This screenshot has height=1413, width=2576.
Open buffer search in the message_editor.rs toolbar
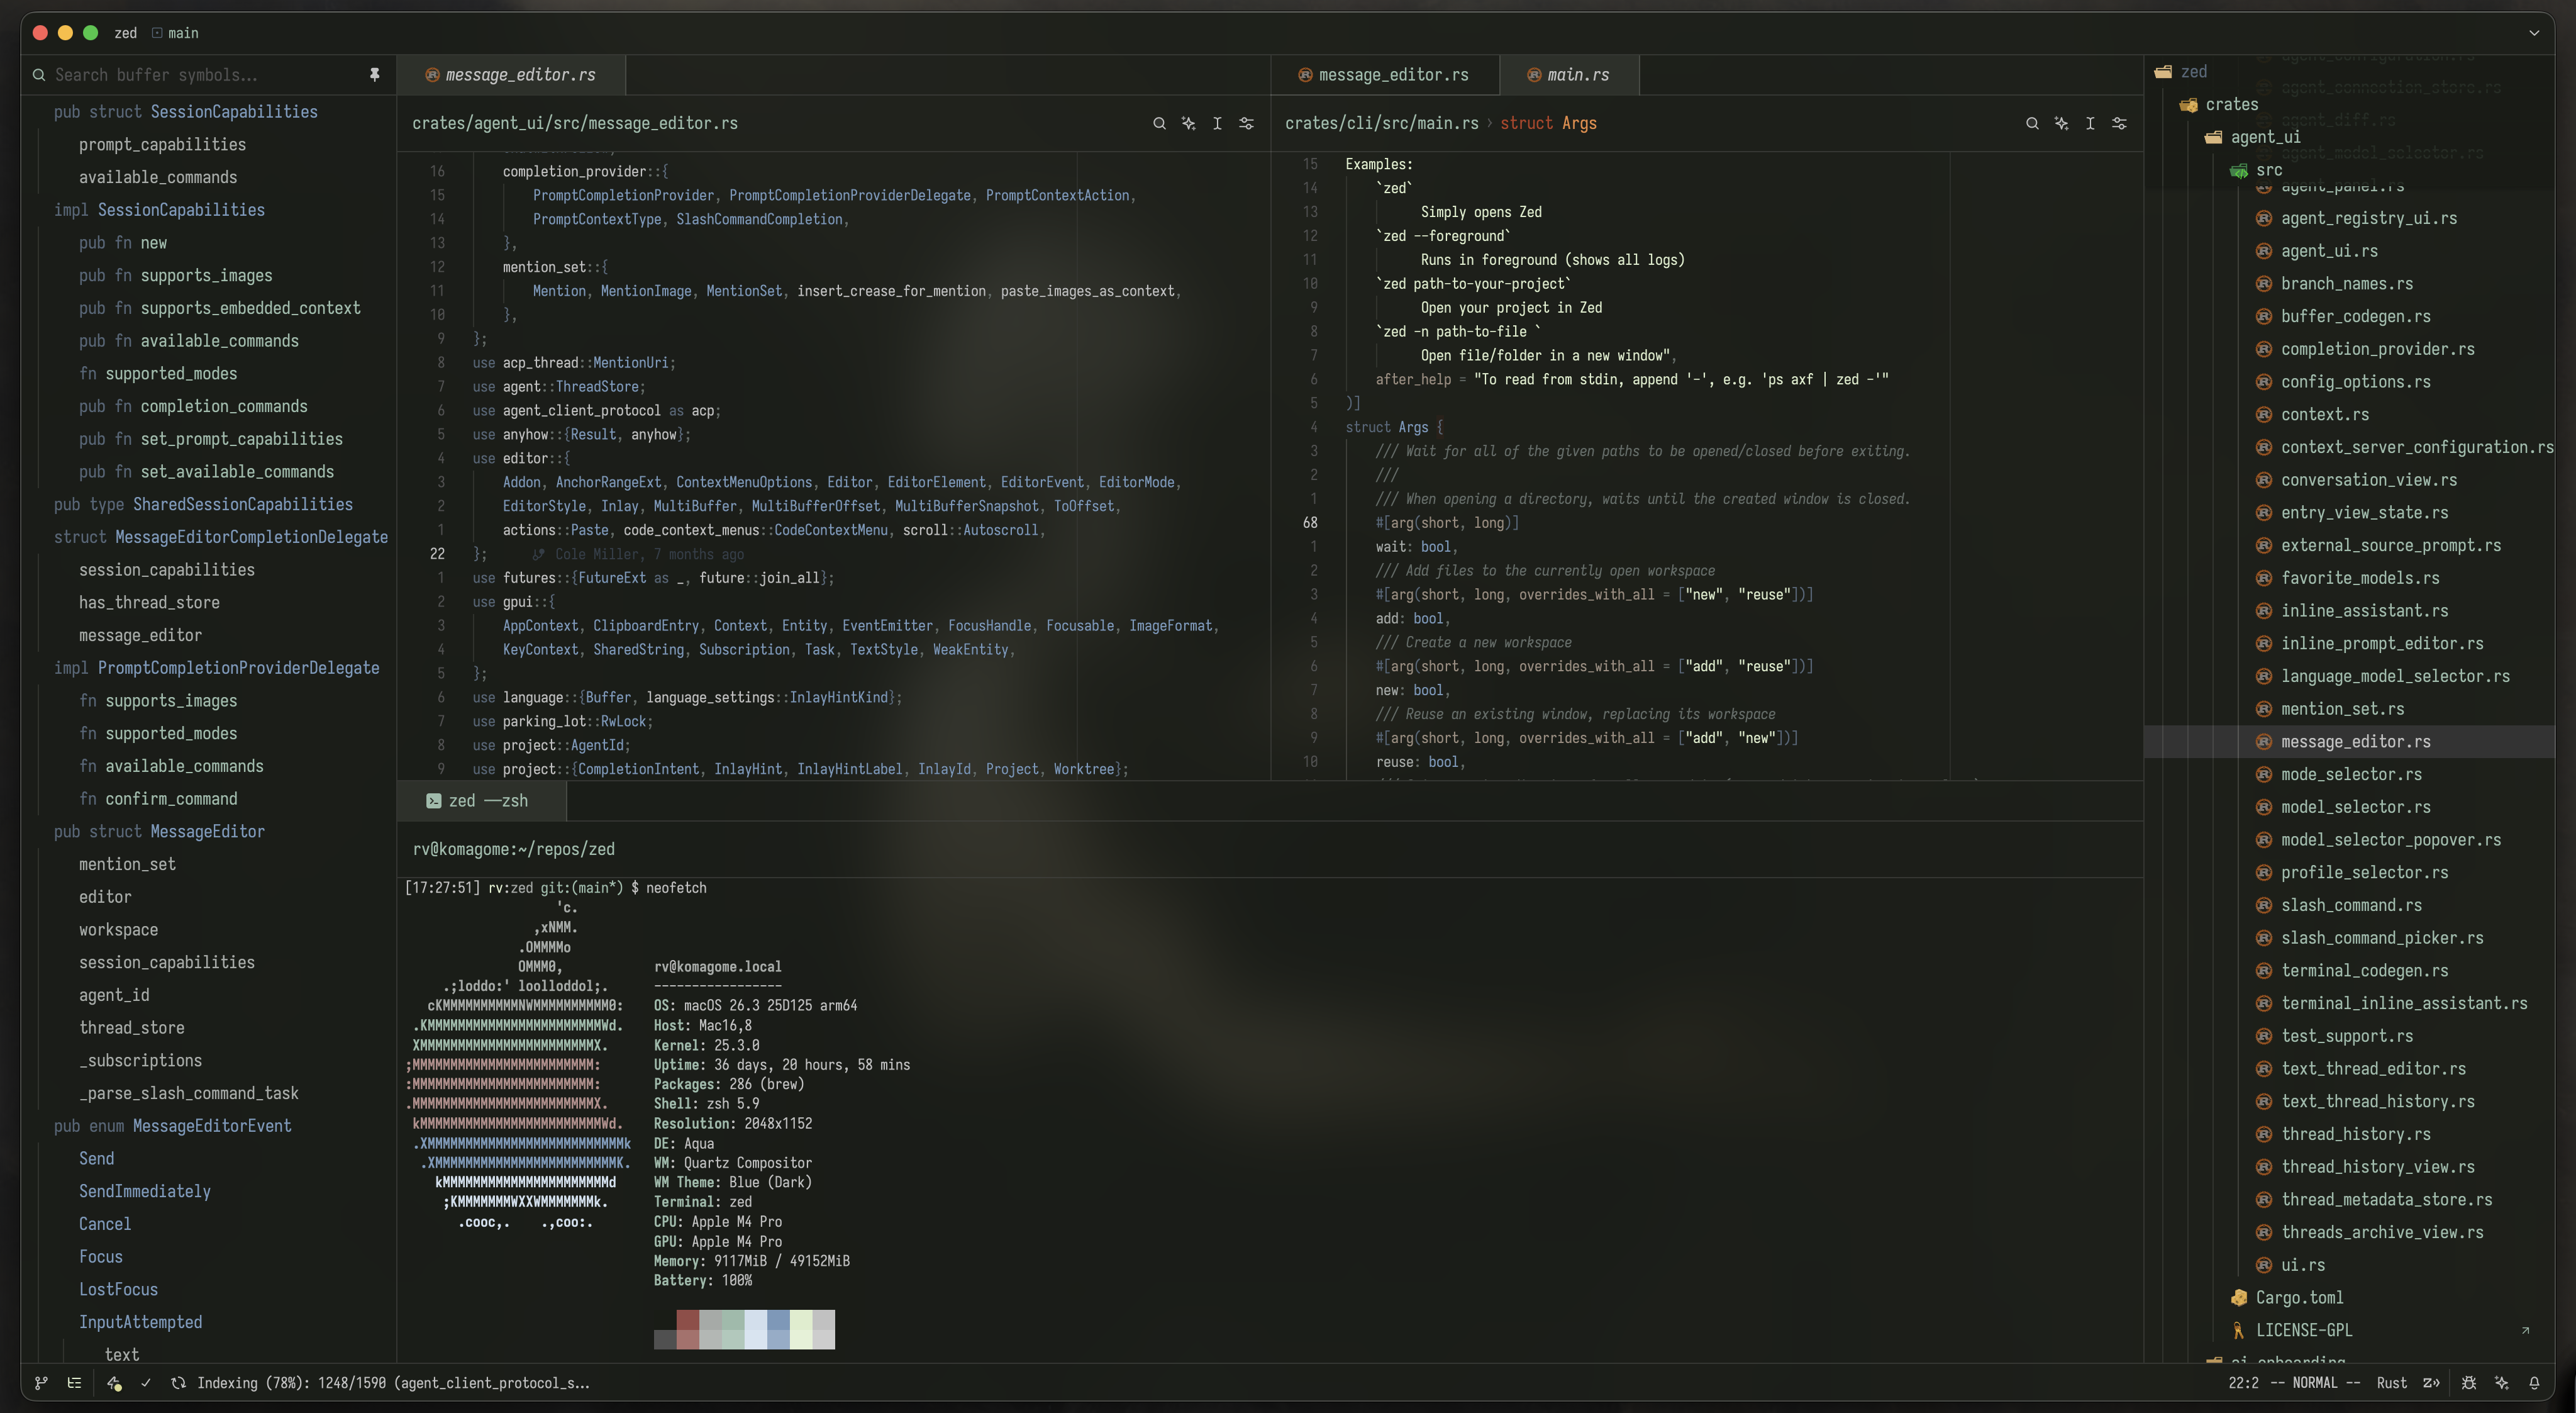click(x=1159, y=123)
